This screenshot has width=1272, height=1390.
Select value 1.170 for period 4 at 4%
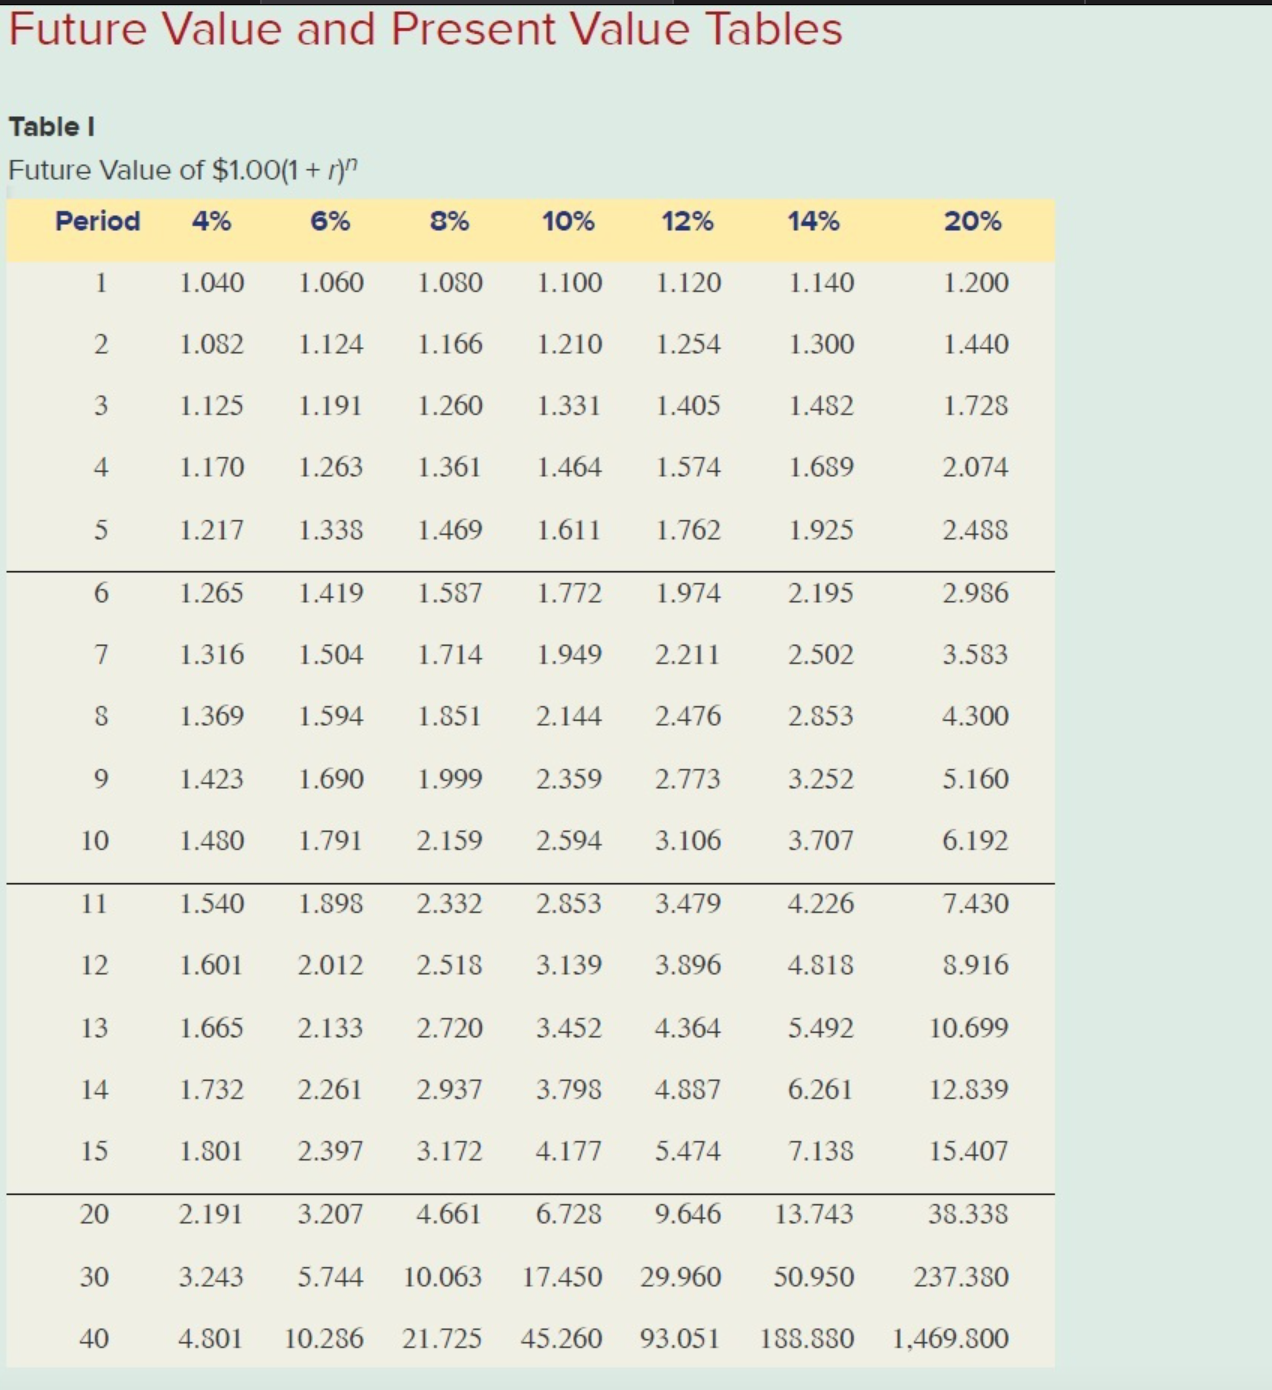point(211,467)
